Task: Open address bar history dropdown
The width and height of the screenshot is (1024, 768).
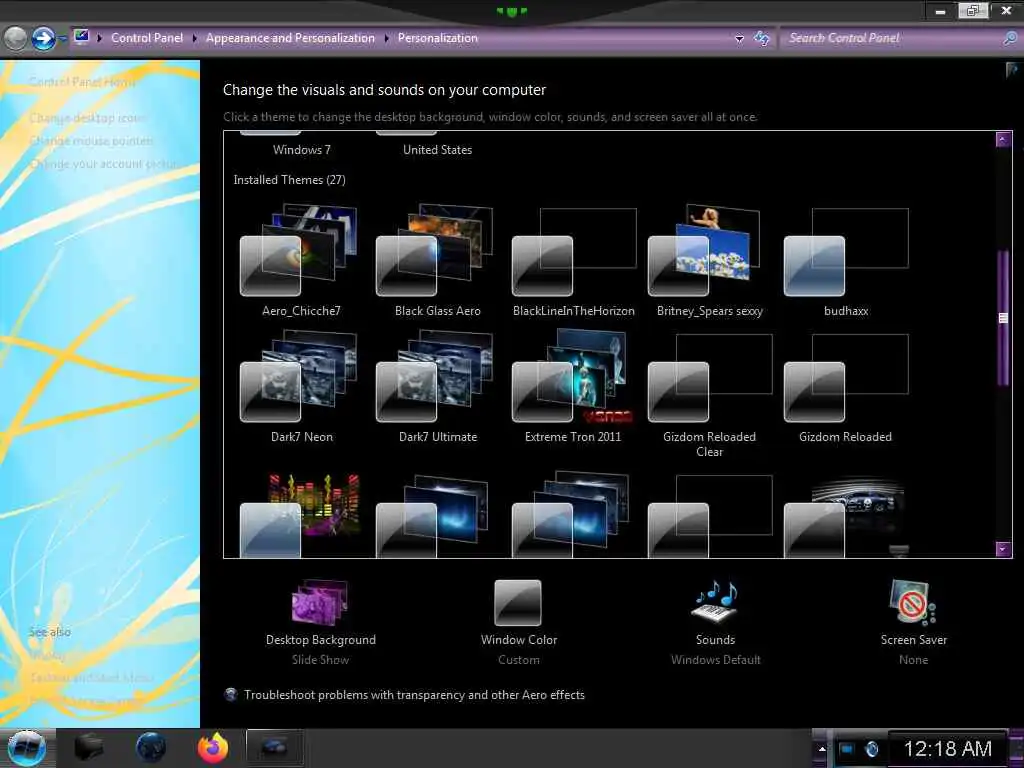Action: point(739,39)
